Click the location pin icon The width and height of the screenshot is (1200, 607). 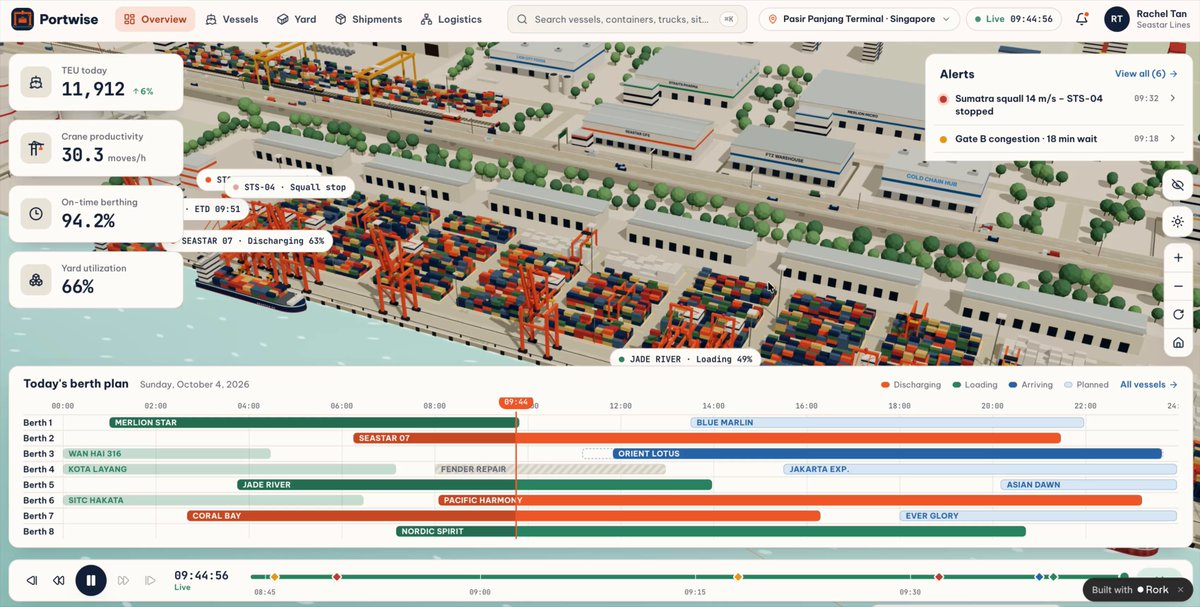click(x=773, y=19)
